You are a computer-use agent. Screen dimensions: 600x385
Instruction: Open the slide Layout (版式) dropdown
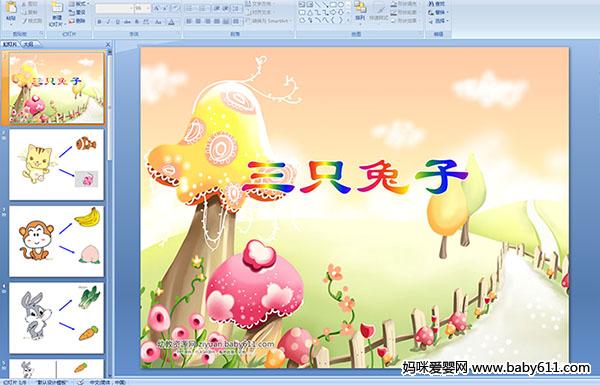[x=79, y=4]
